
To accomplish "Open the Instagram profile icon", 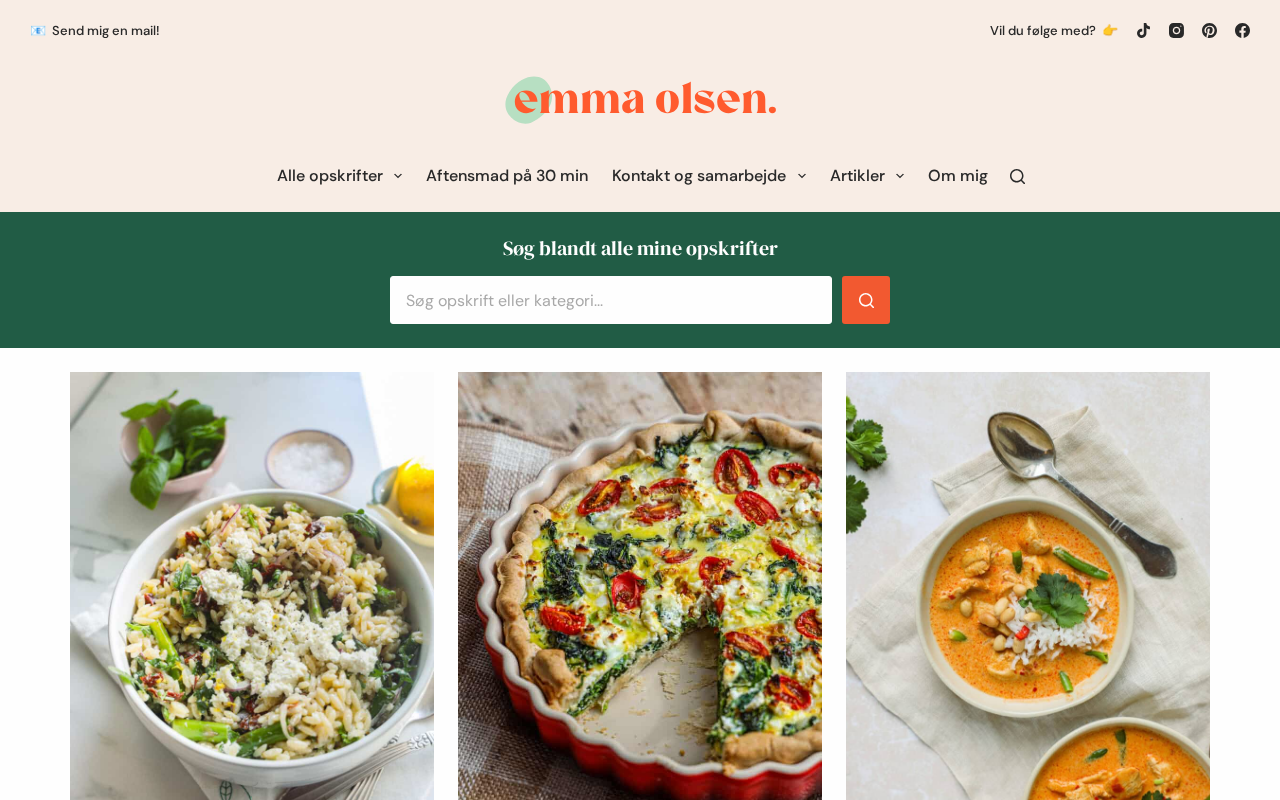I will click(1176, 30).
